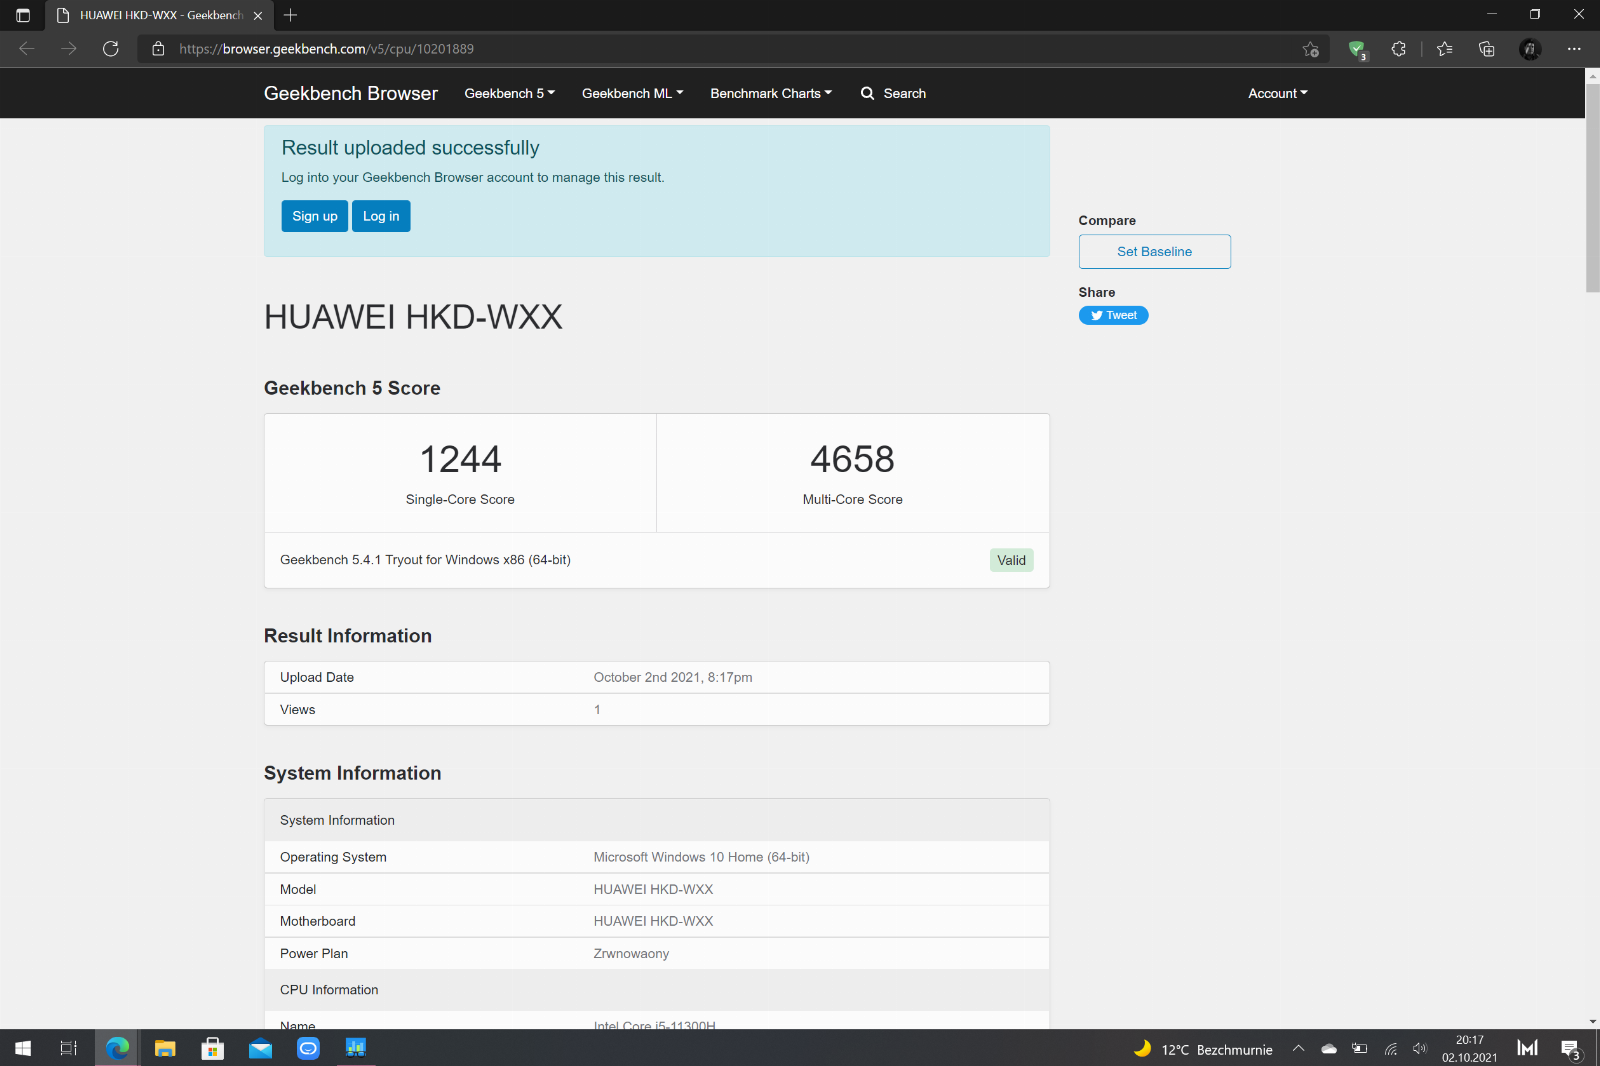Open Microsoft Store from taskbar
The image size is (1600, 1066).
coord(213,1048)
